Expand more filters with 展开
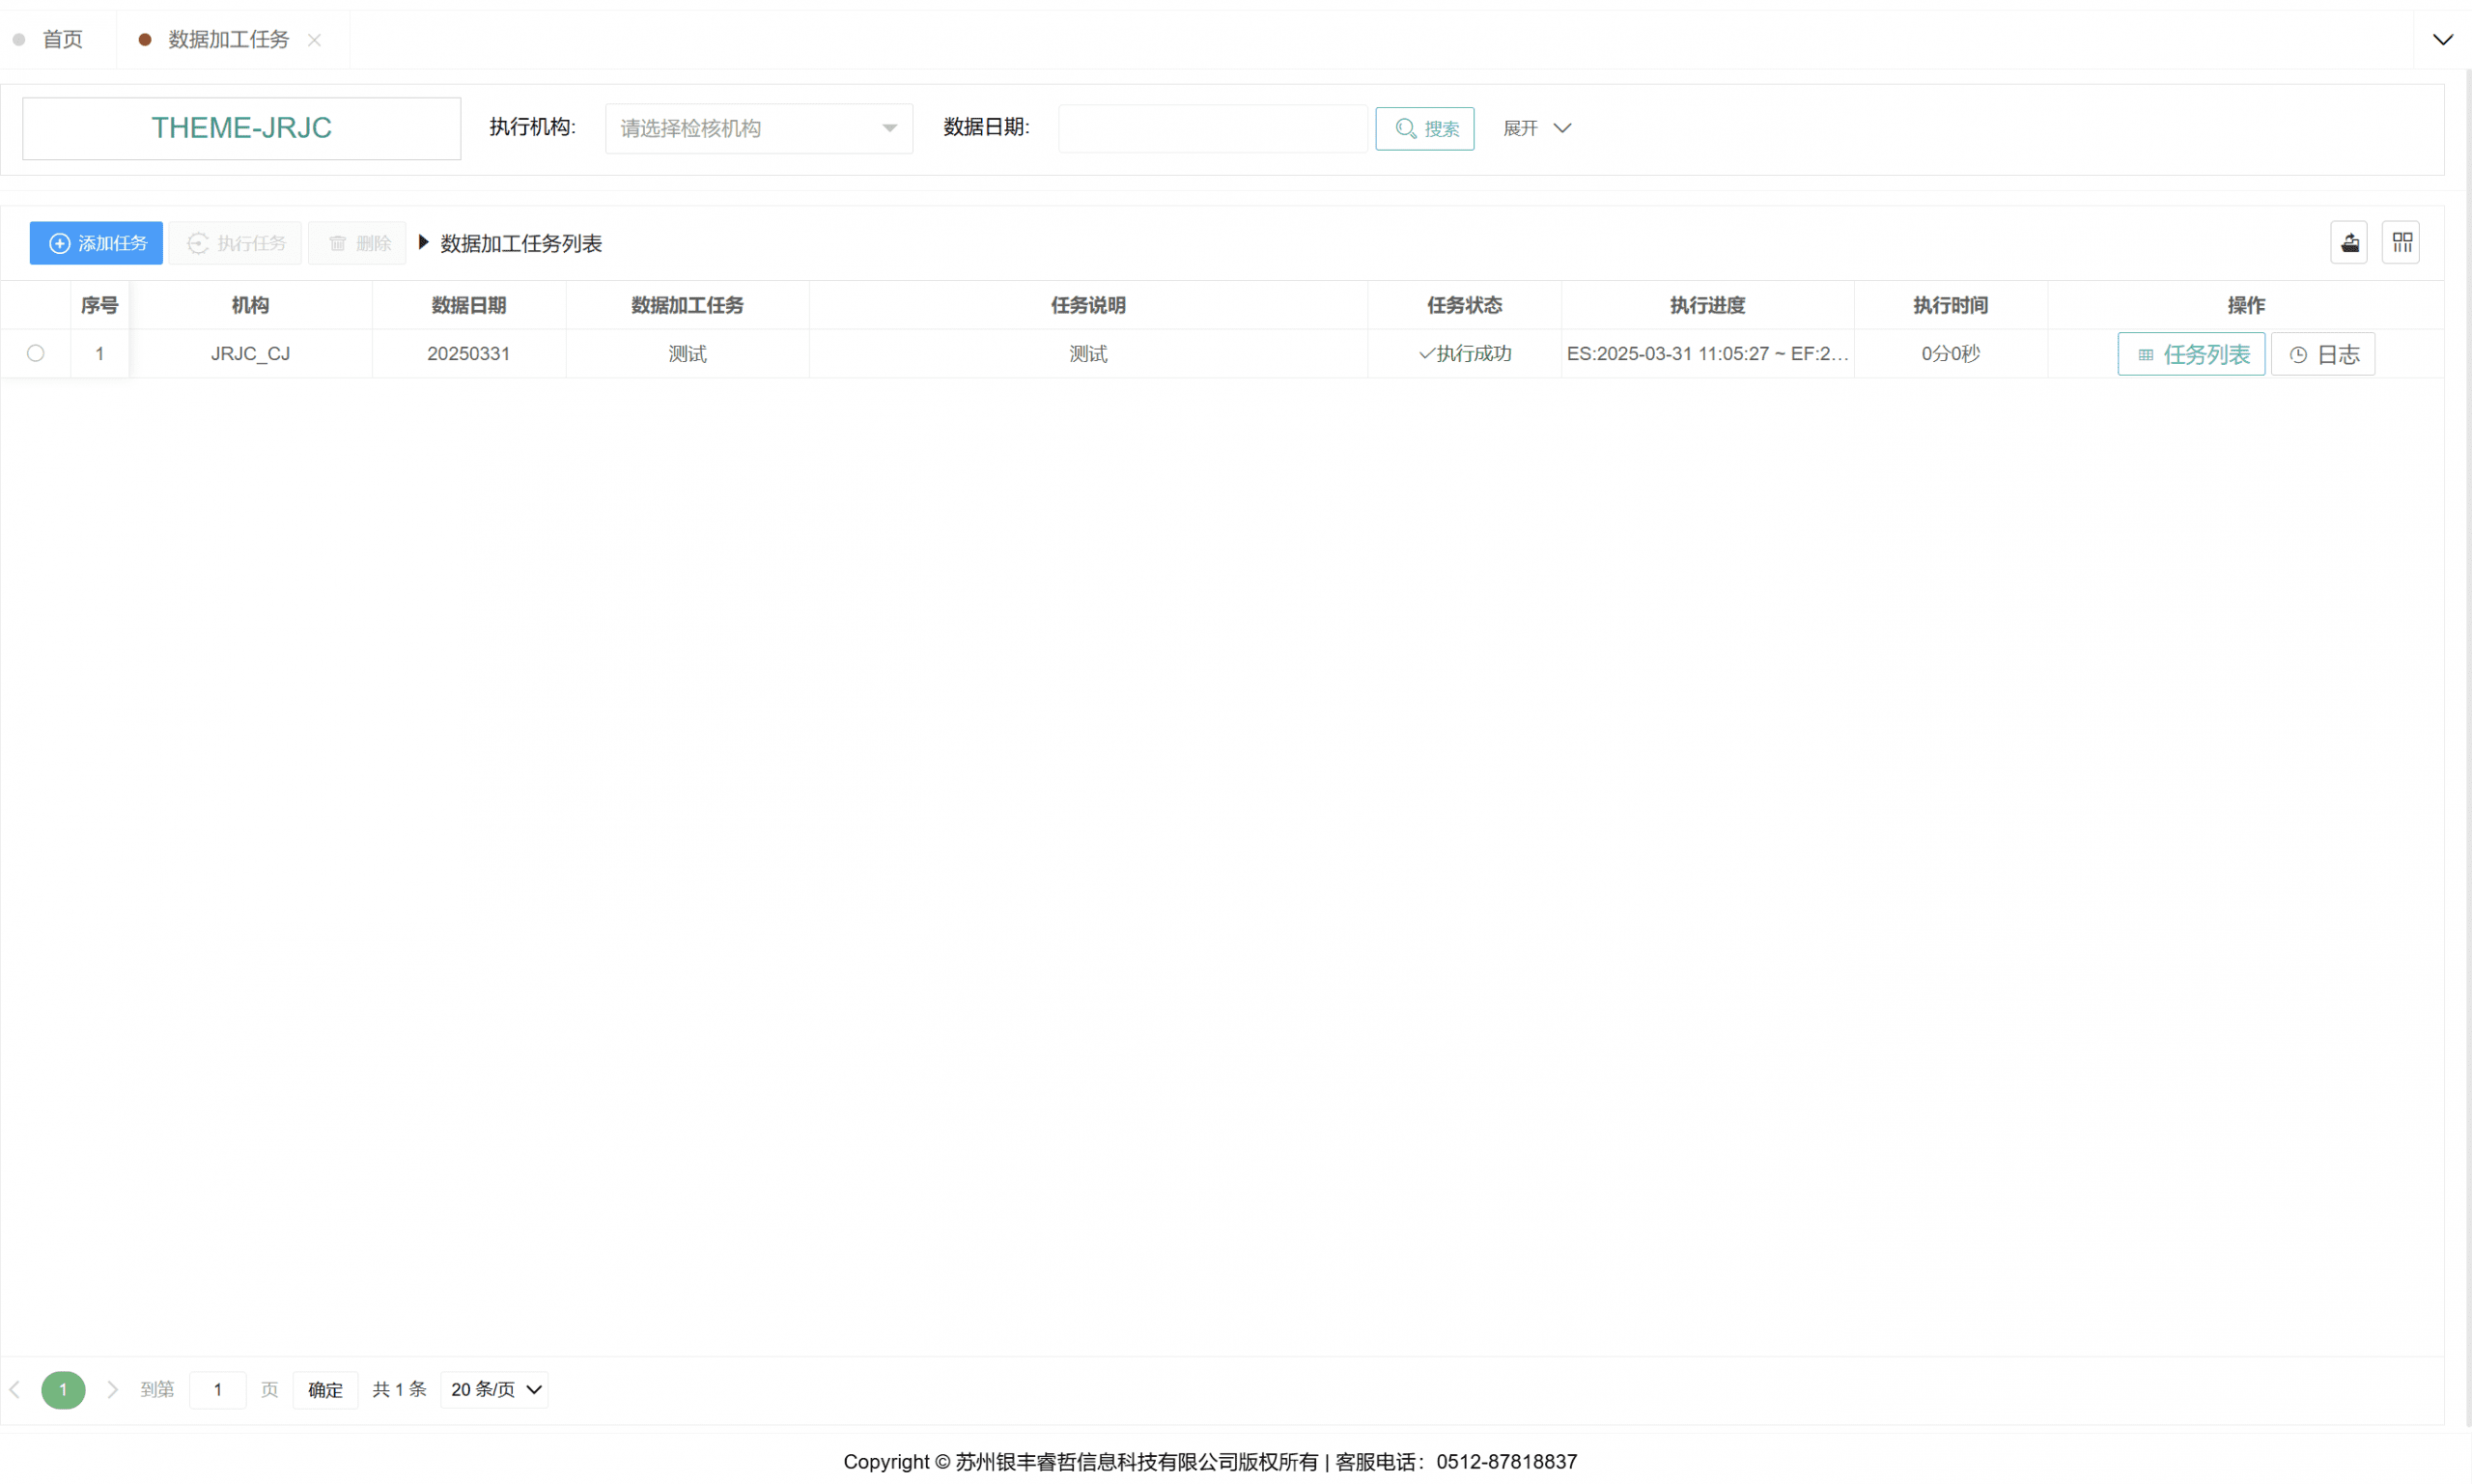 tap(1536, 128)
